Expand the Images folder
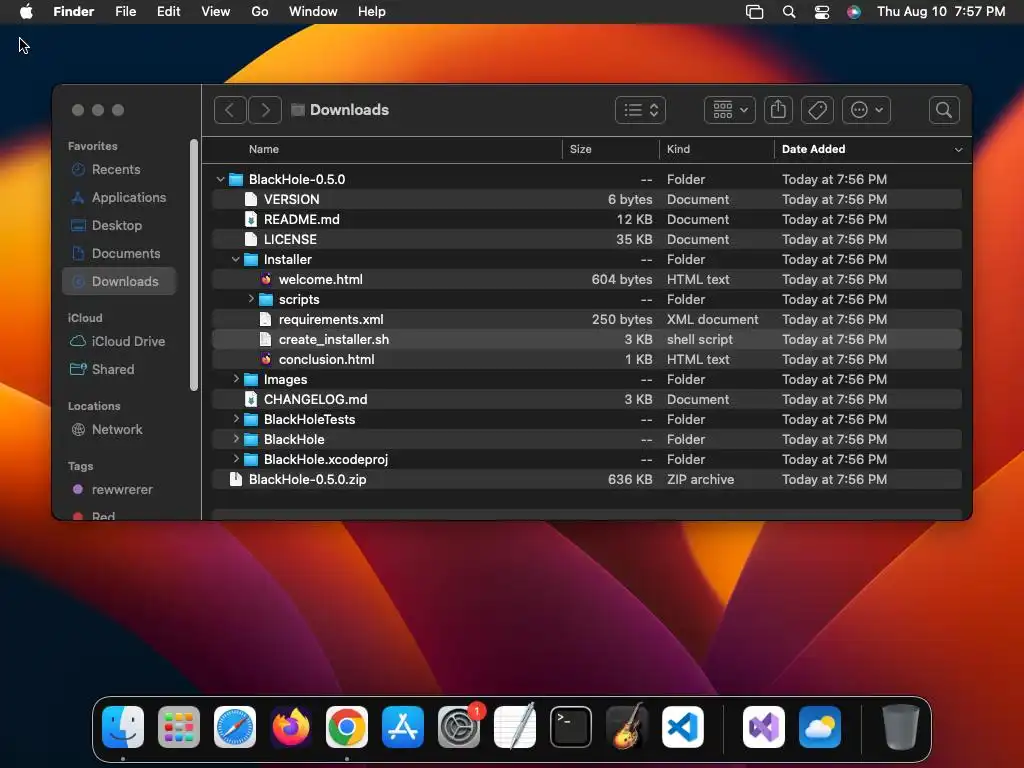 pyautogui.click(x=236, y=379)
